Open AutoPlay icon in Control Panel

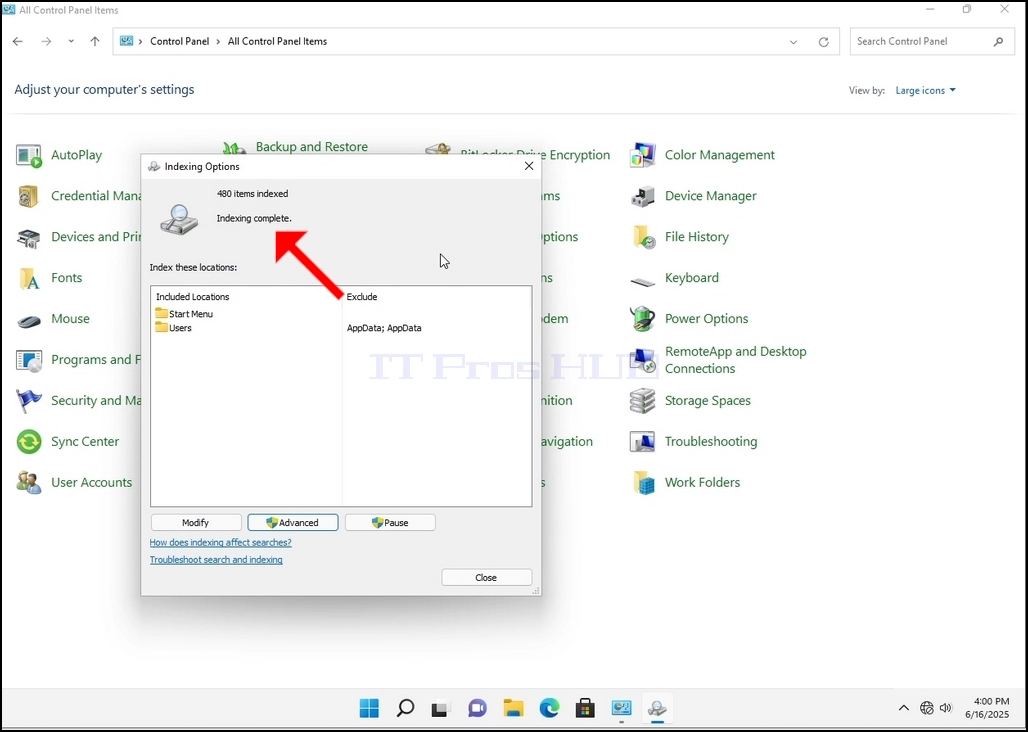pyautogui.click(x=29, y=156)
